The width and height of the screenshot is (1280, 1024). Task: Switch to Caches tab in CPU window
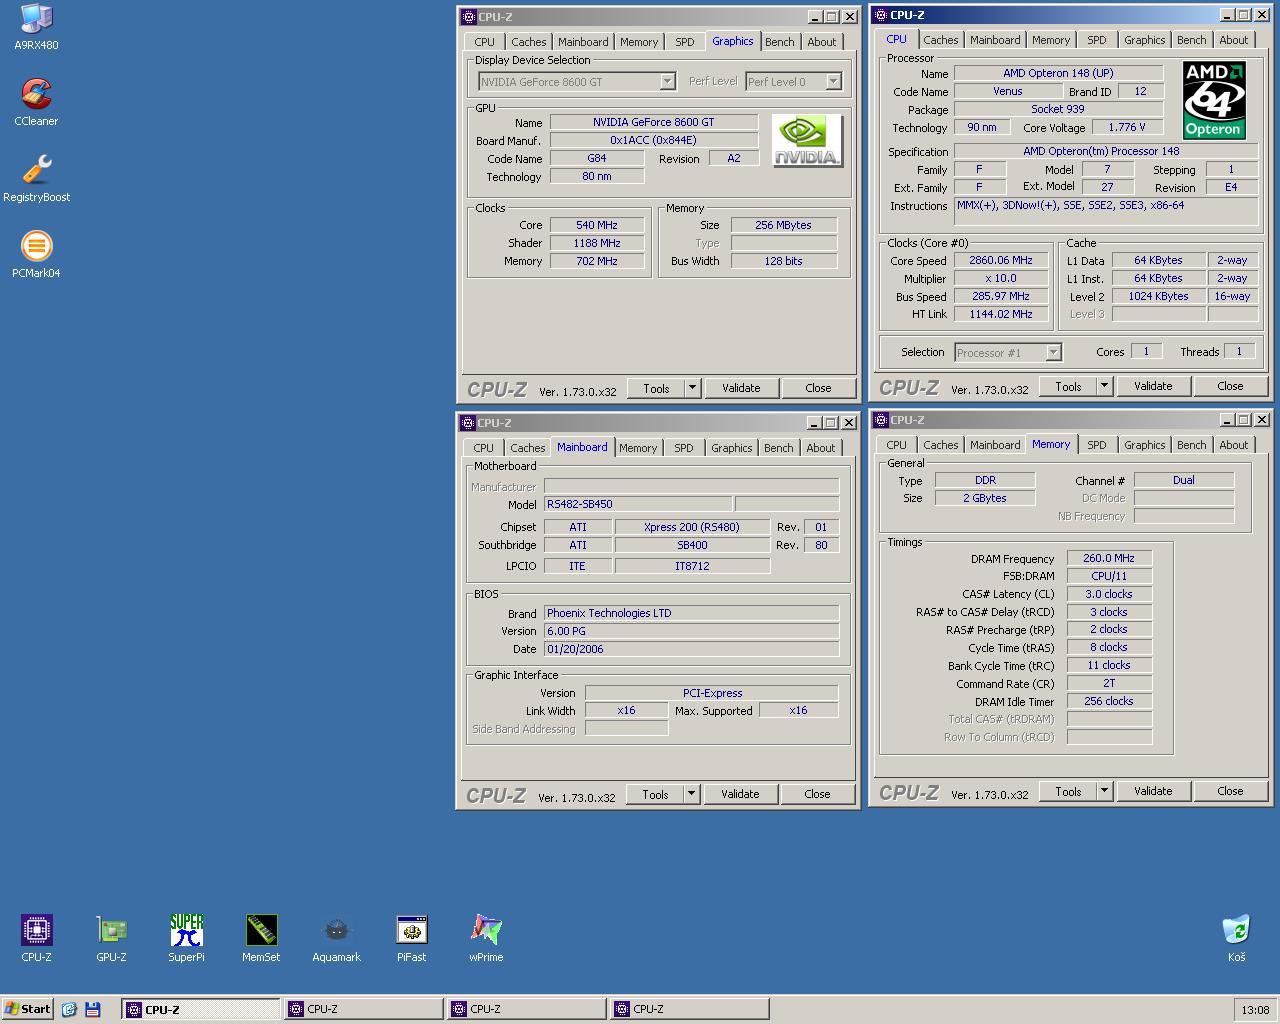[941, 40]
